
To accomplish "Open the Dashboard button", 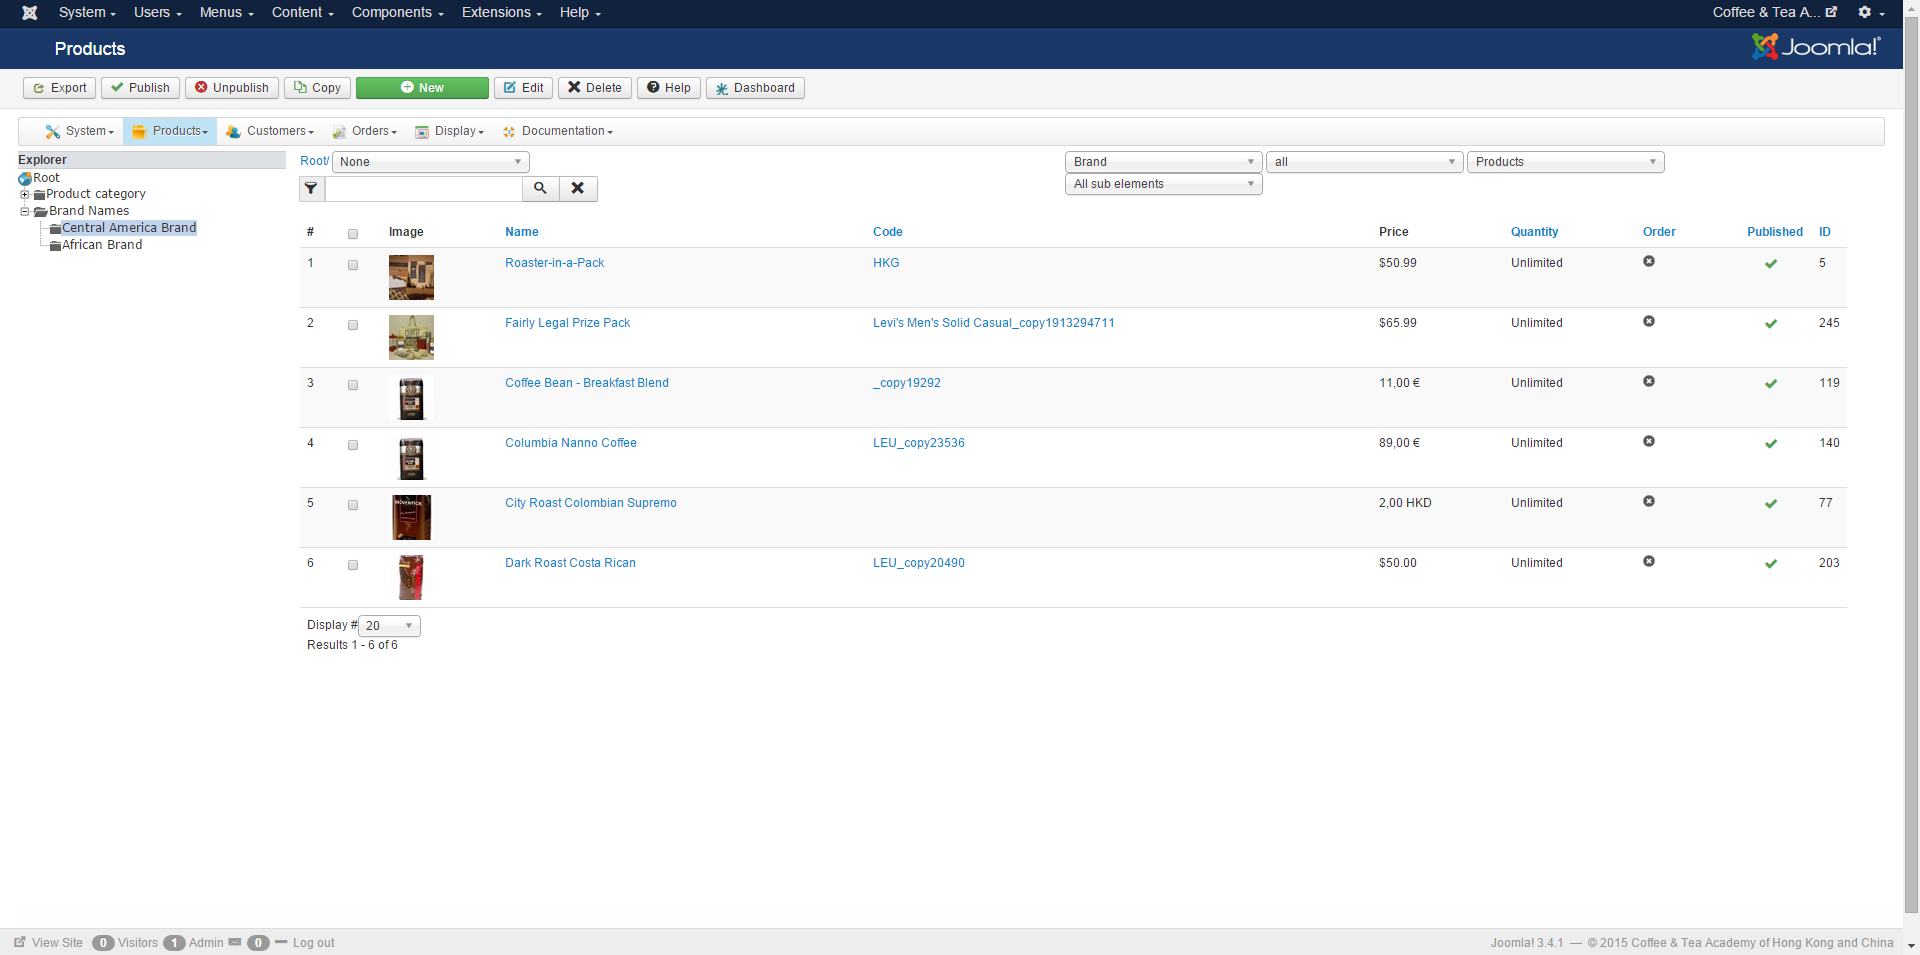I will (x=755, y=88).
